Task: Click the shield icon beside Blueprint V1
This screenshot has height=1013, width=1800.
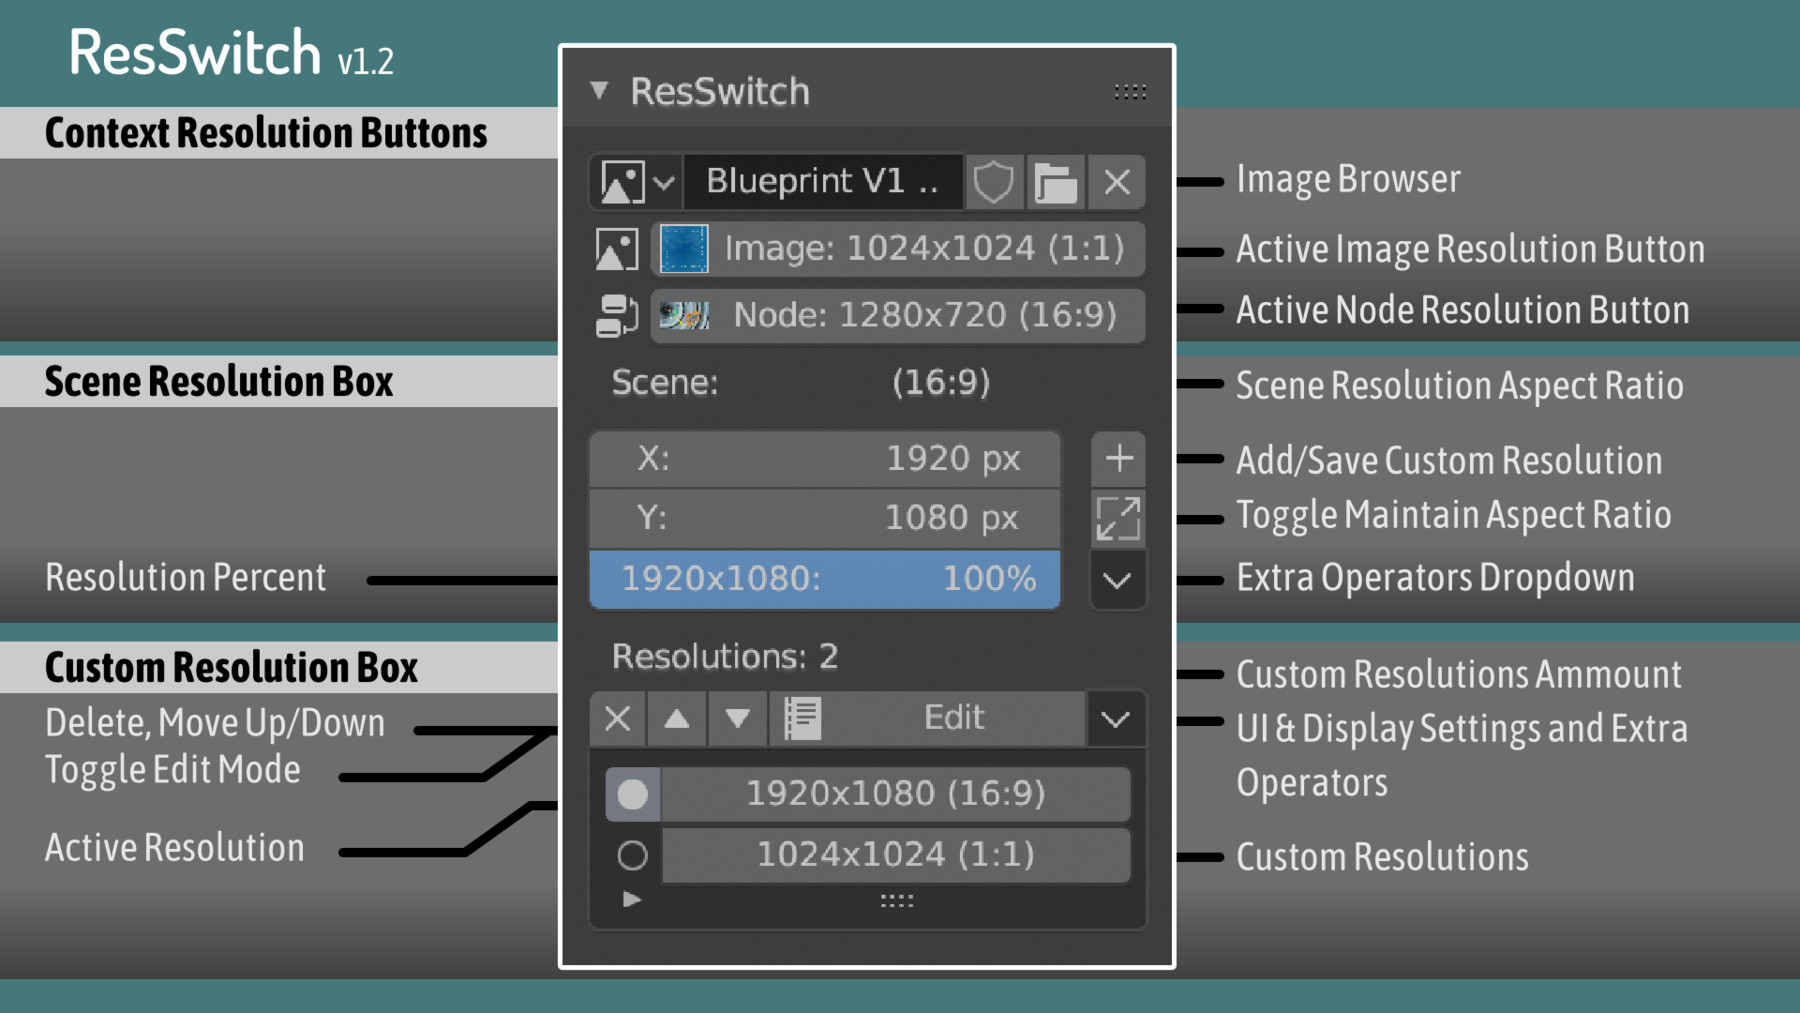Action: pos(994,182)
